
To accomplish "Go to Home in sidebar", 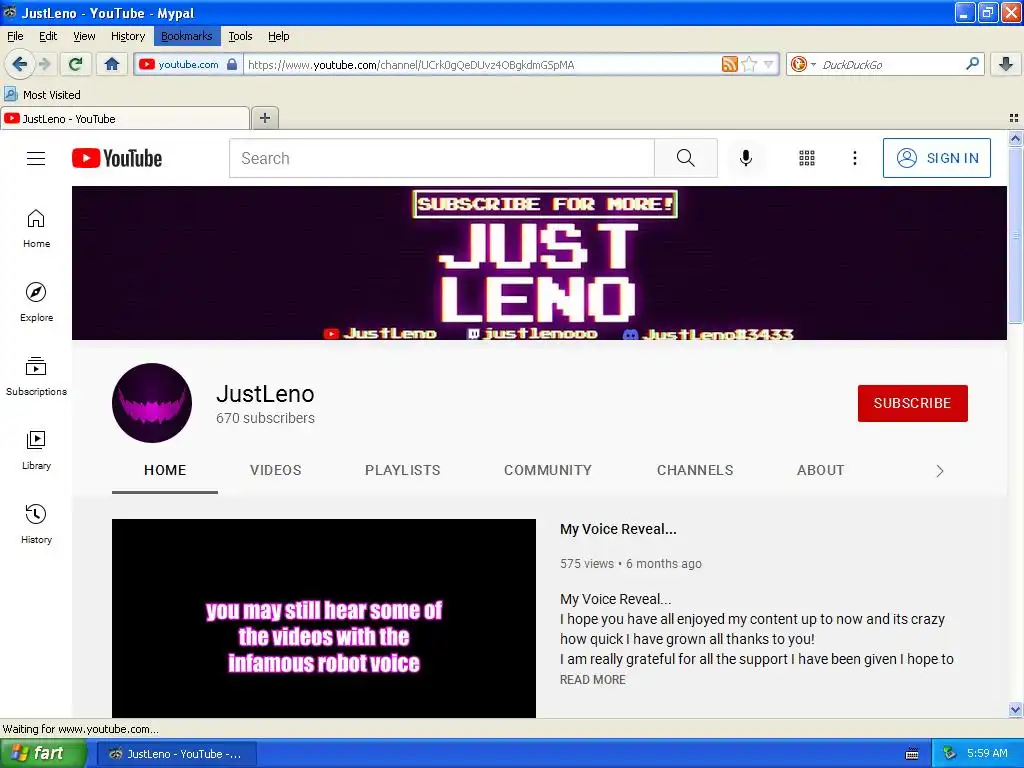I will (37, 229).
